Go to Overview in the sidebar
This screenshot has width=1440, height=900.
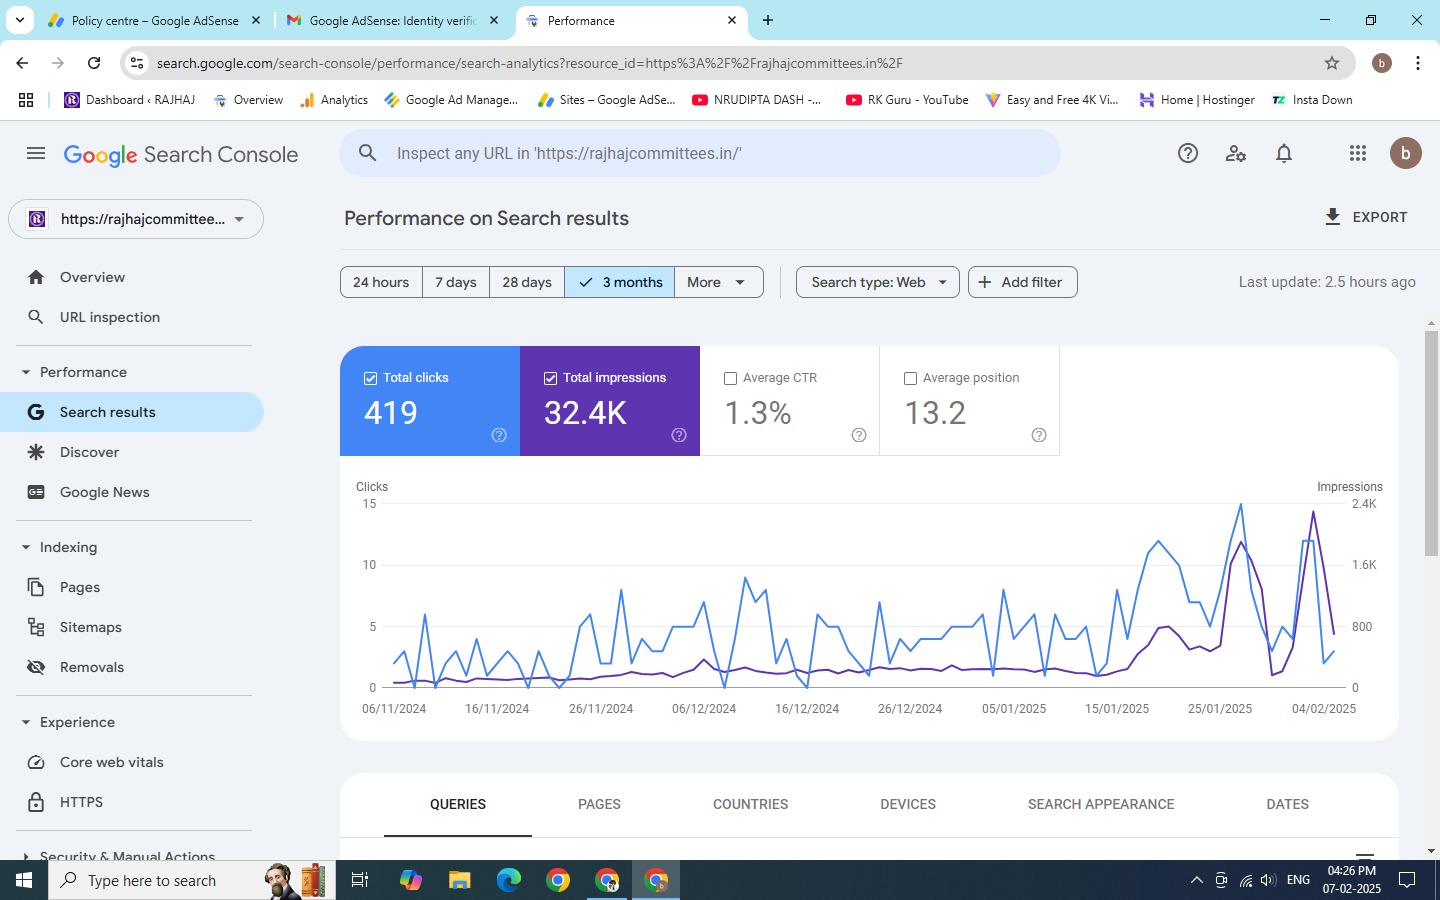132,277
